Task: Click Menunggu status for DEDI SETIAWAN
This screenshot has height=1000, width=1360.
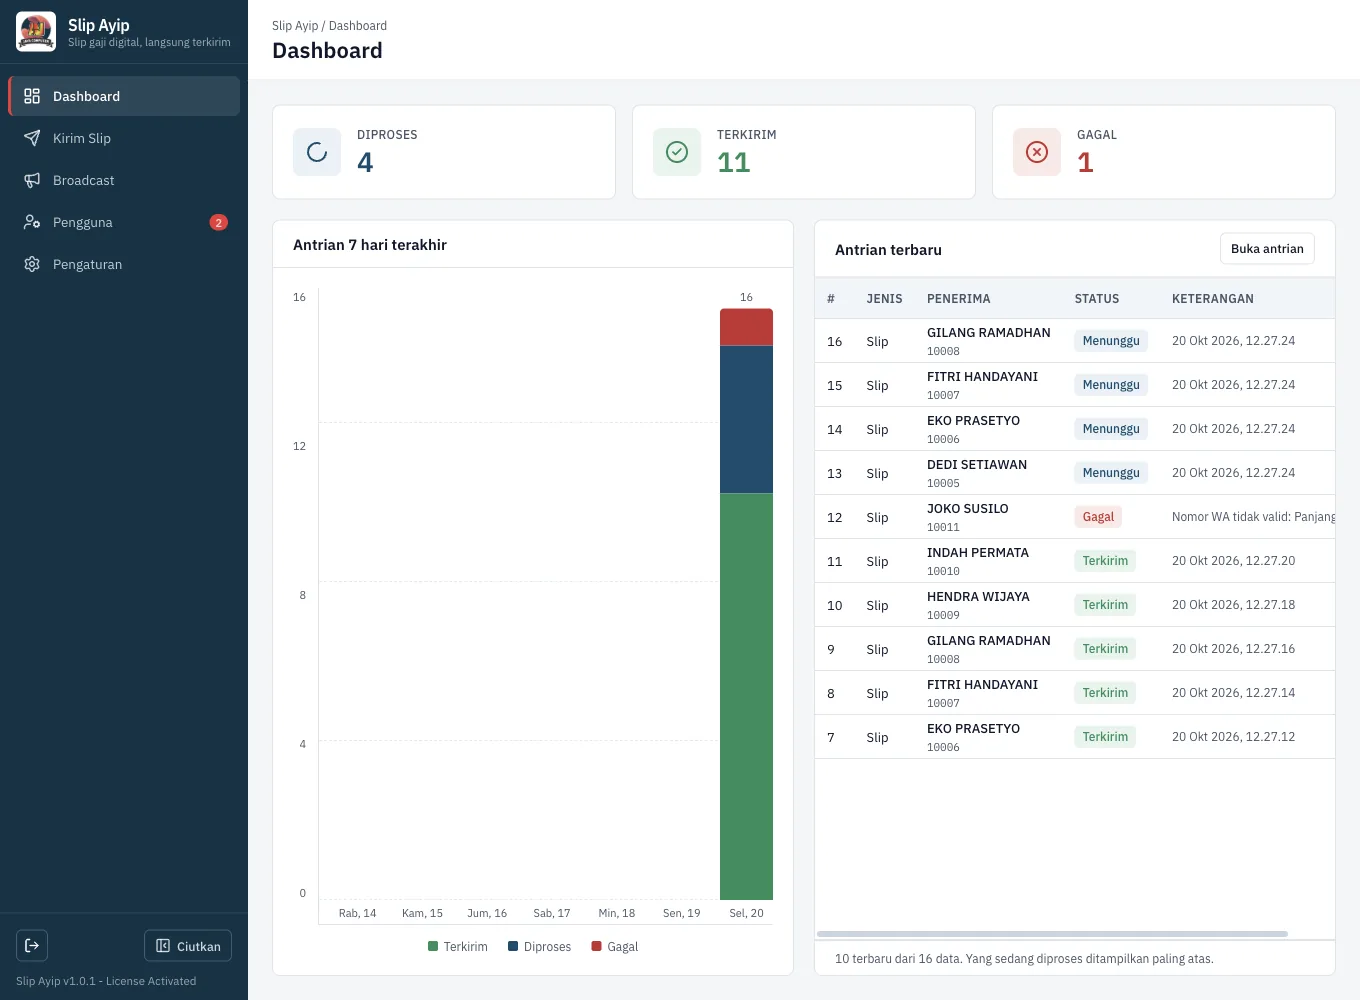Action: [x=1111, y=473]
